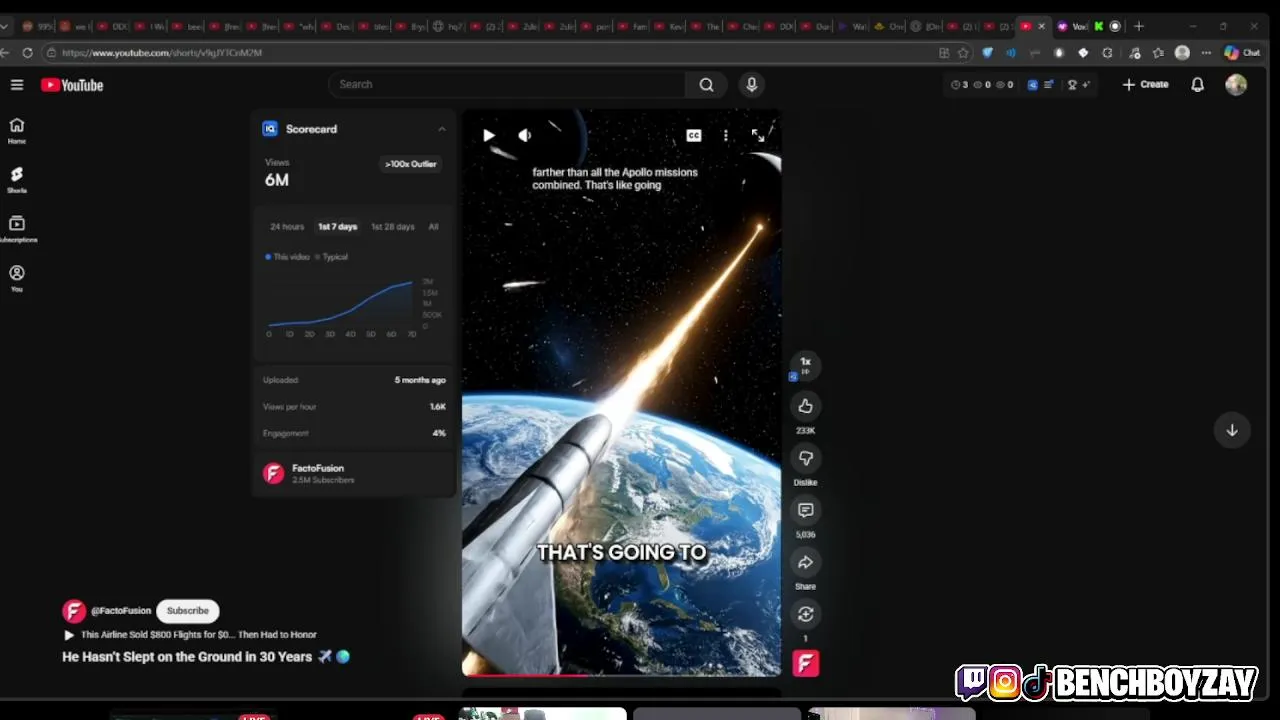Open Shorts in the left sidebar

(x=17, y=180)
